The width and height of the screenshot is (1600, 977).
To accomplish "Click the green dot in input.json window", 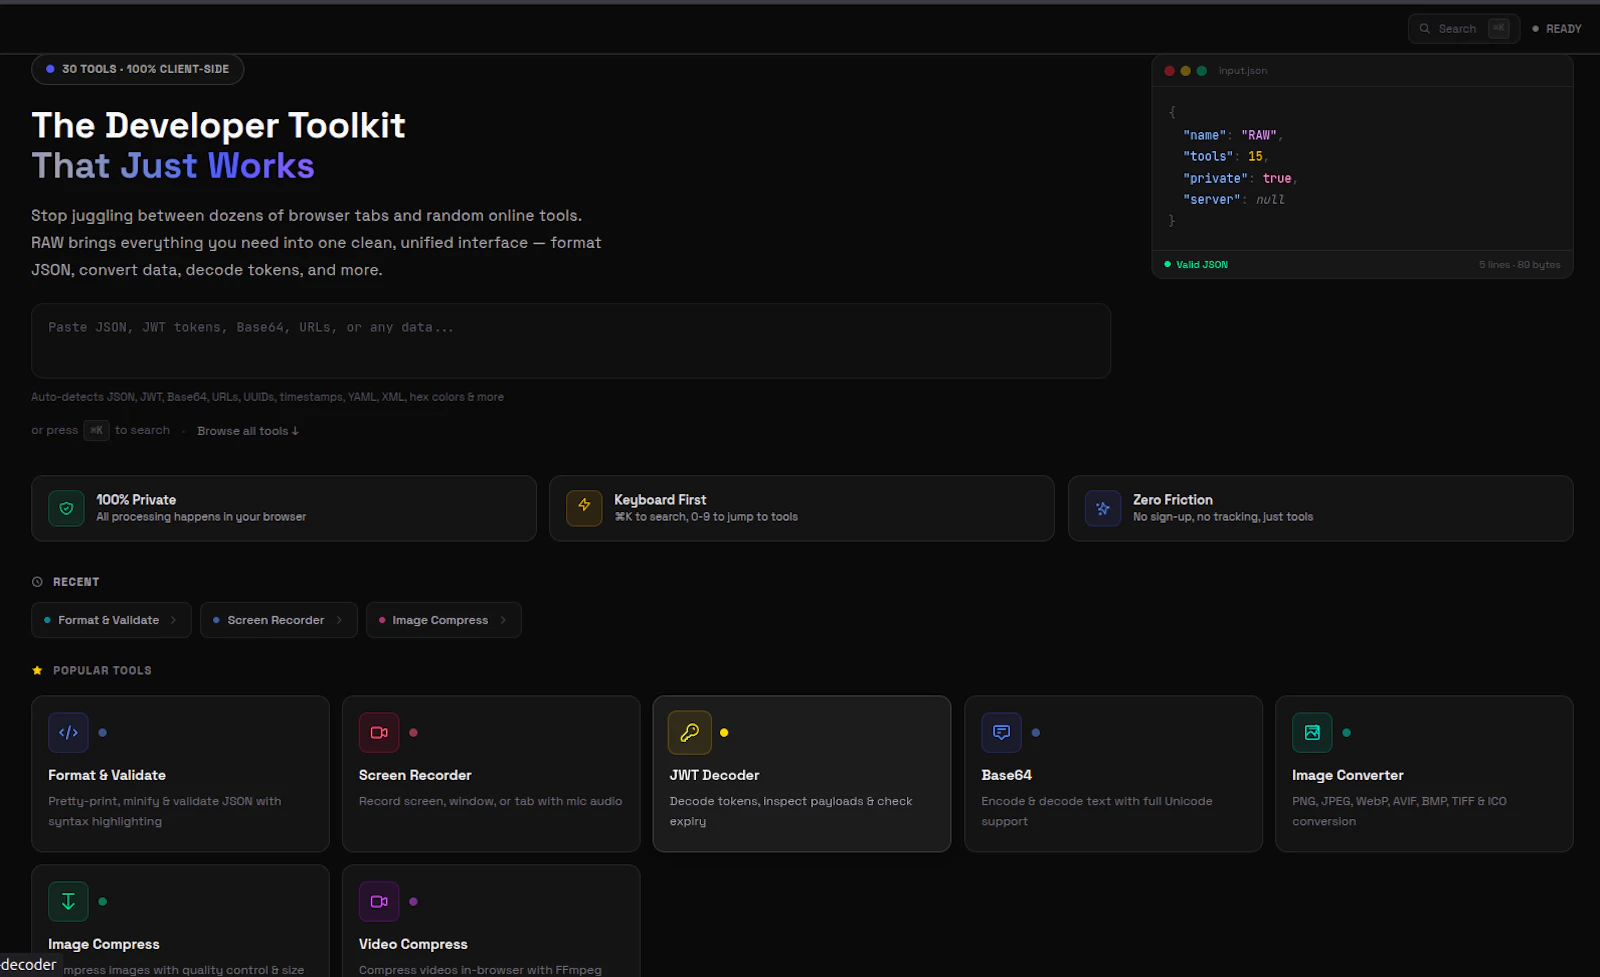I will [1201, 71].
